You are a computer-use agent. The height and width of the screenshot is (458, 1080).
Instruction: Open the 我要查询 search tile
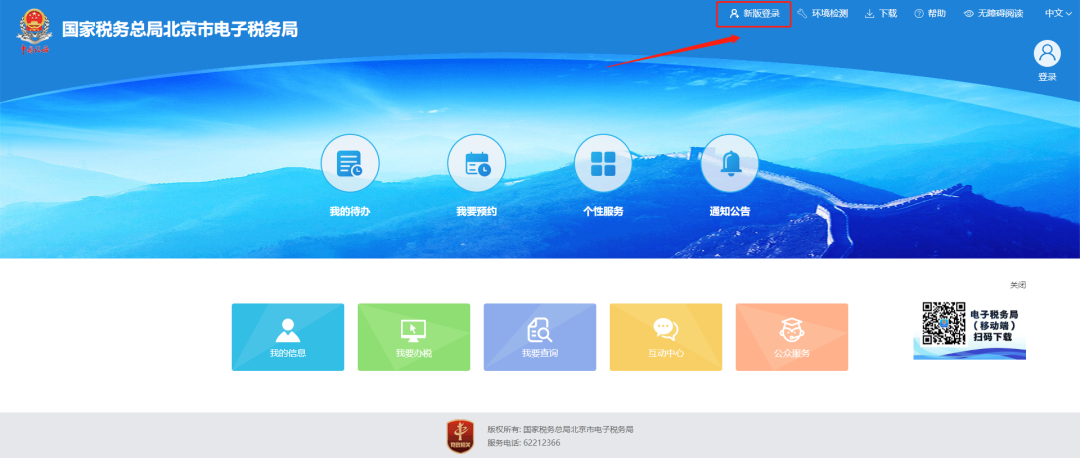540,337
